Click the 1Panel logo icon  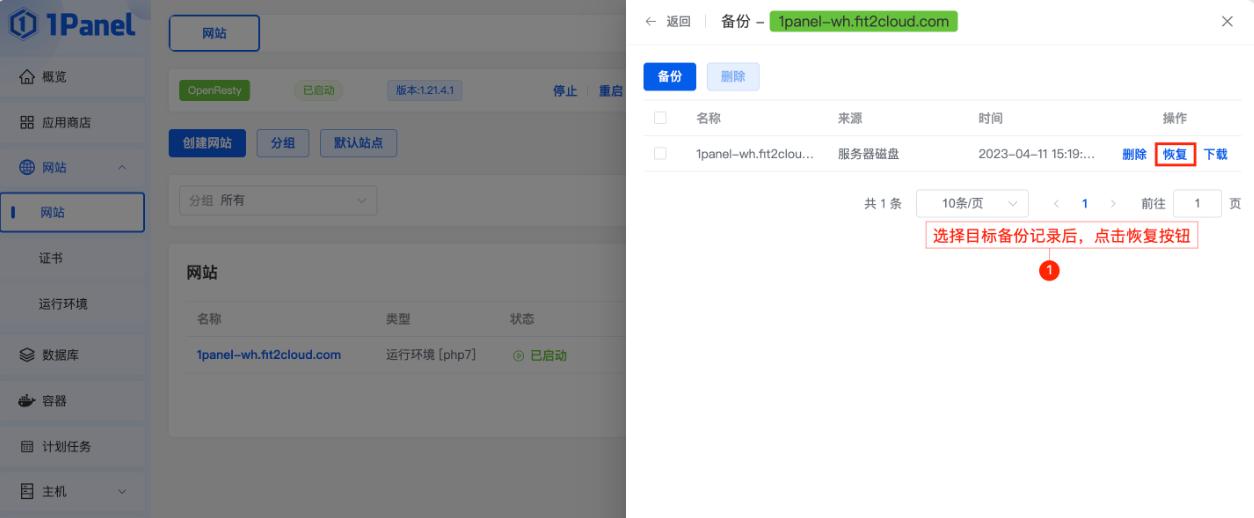click(x=24, y=24)
